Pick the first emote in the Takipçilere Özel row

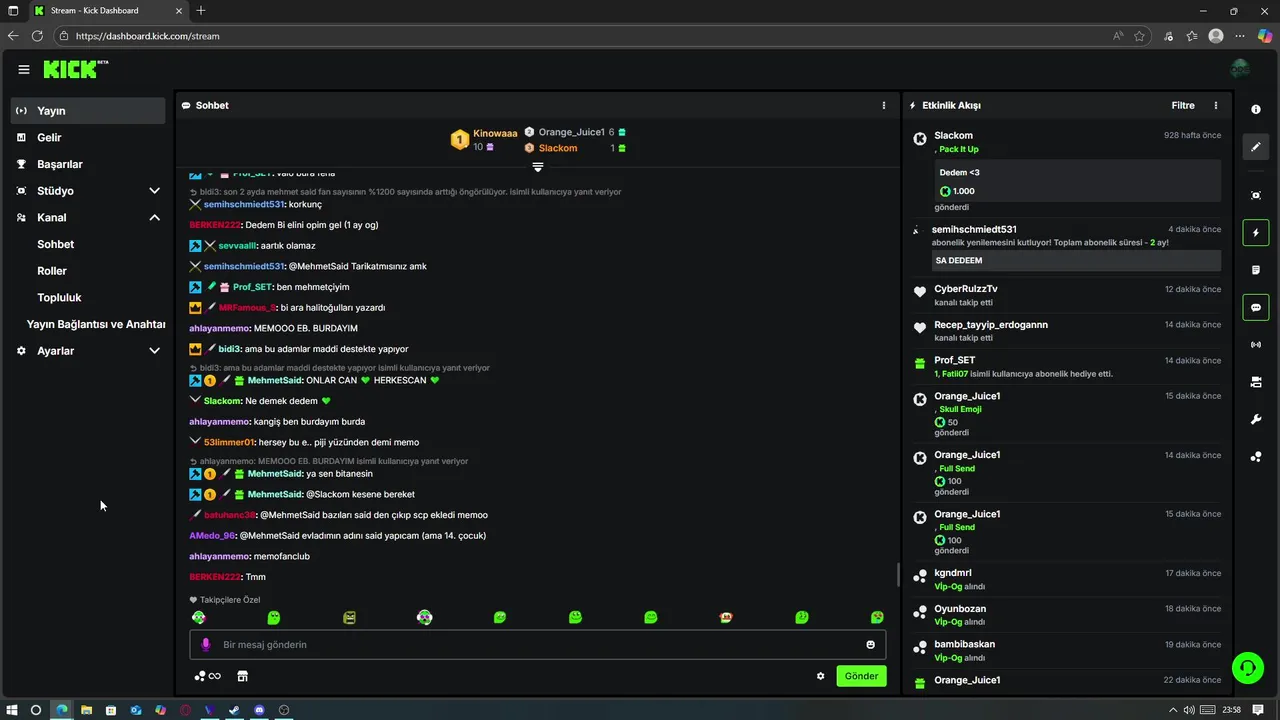pyautogui.click(x=198, y=618)
